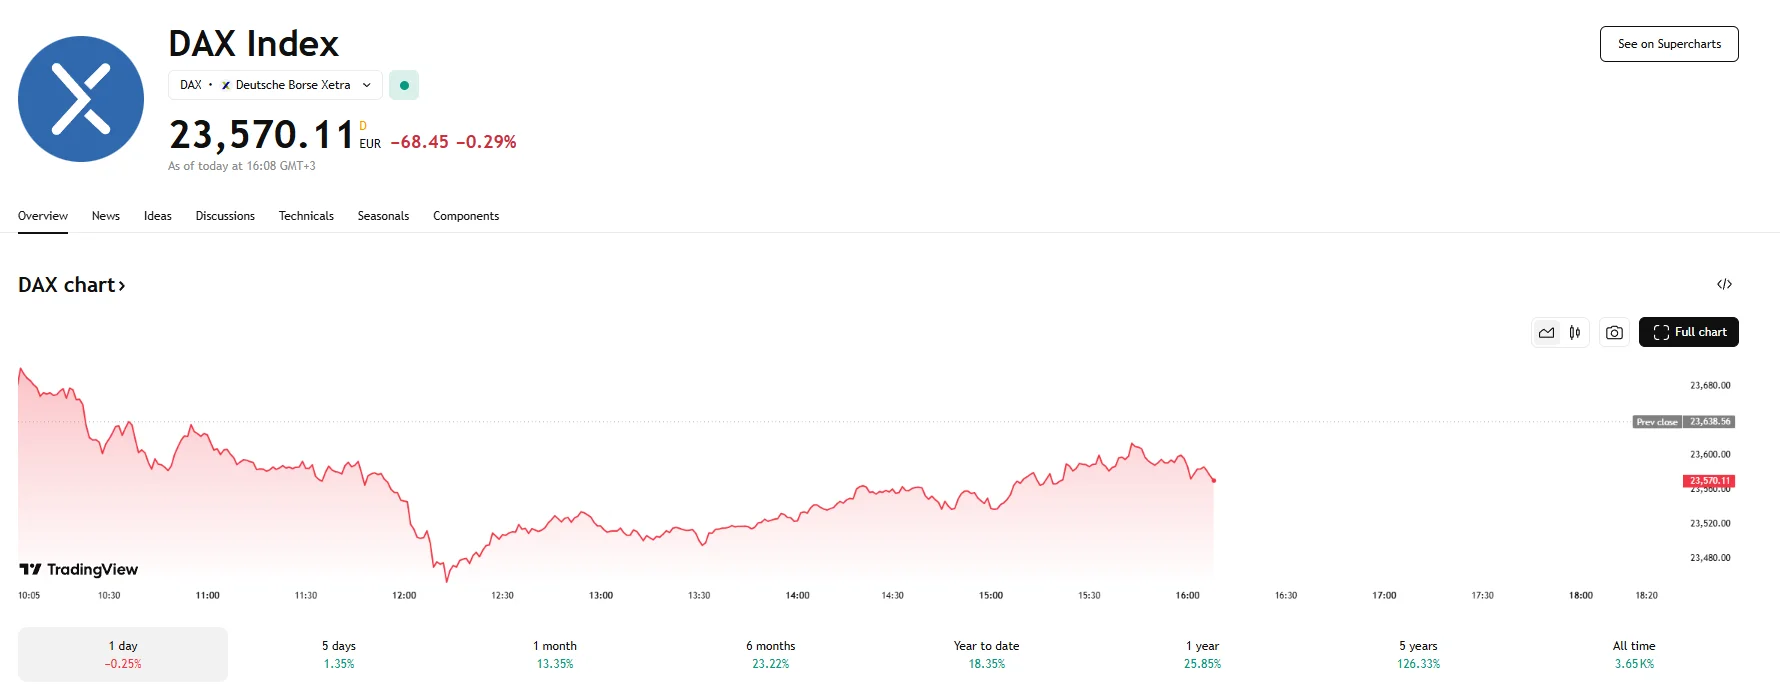Select the All time range
1780x697 pixels.
1634,654
